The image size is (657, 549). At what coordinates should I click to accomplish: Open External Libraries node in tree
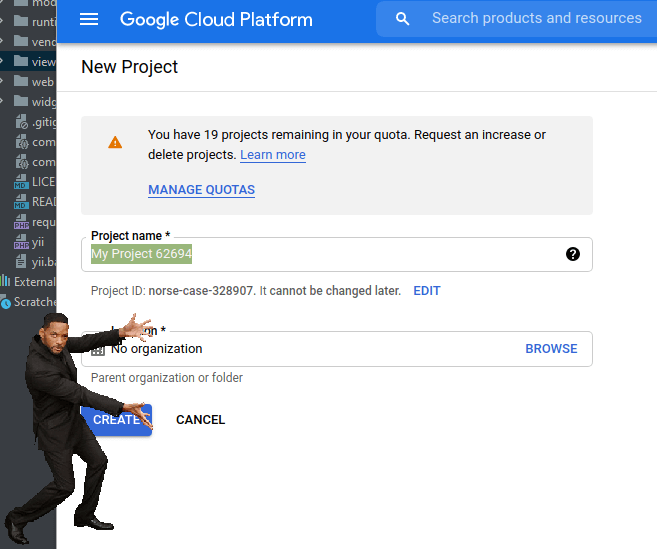pos(28,282)
